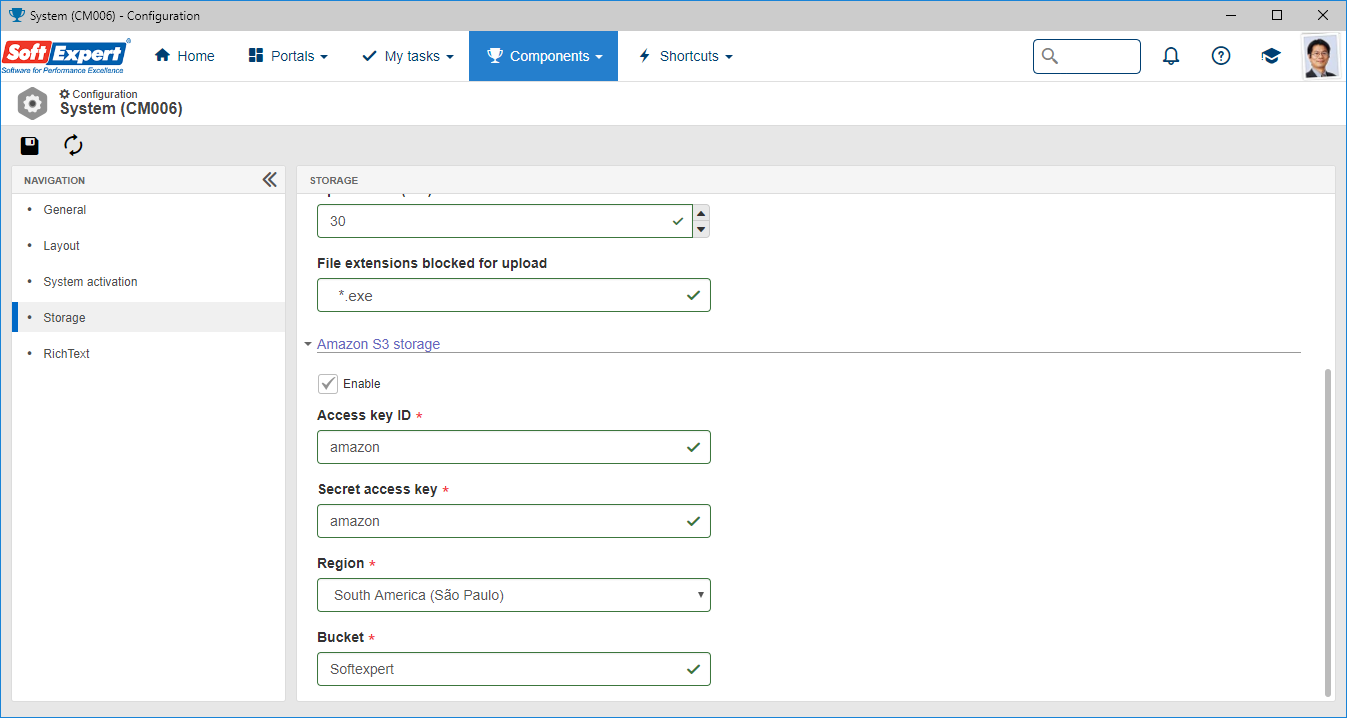Click the SoftExpert logo

(x=67, y=56)
